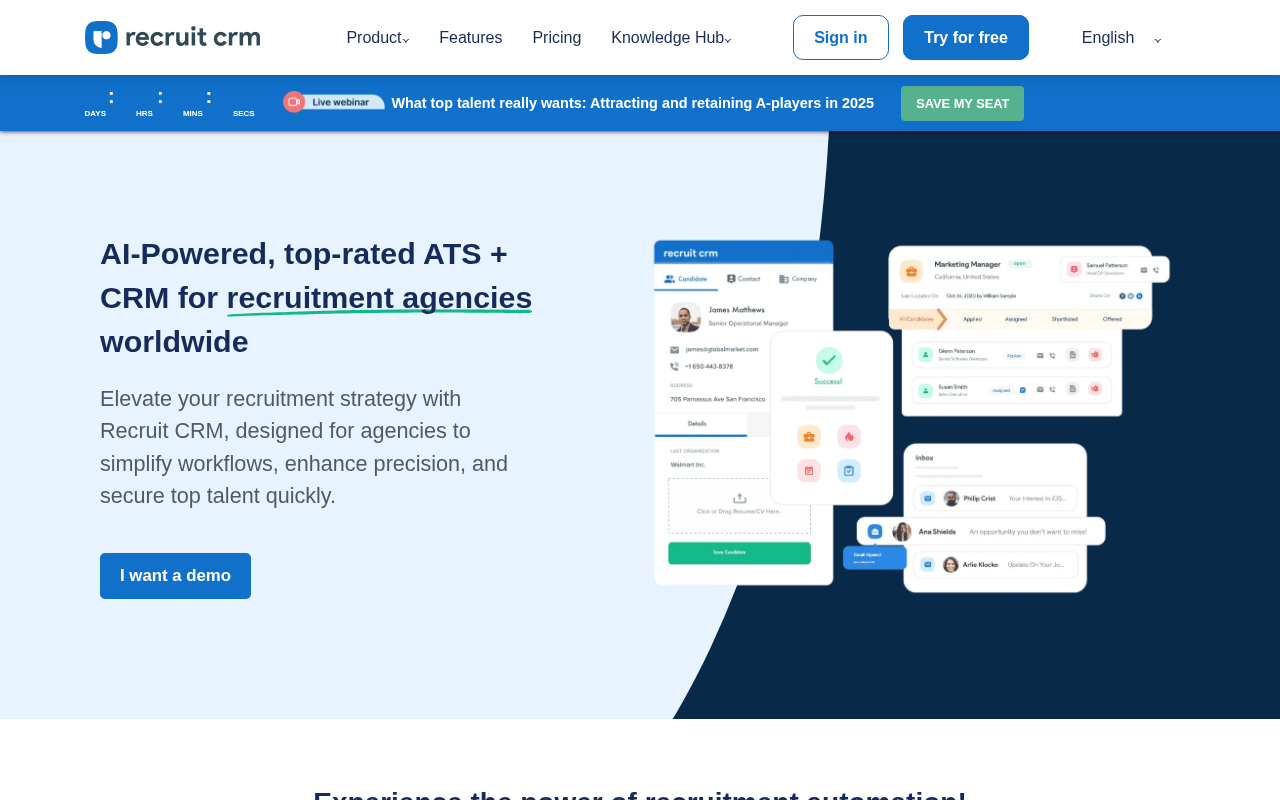Viewport: 1280px width, 800px height.
Task: Click the Recruit CRM logo
Action: pos(170,37)
